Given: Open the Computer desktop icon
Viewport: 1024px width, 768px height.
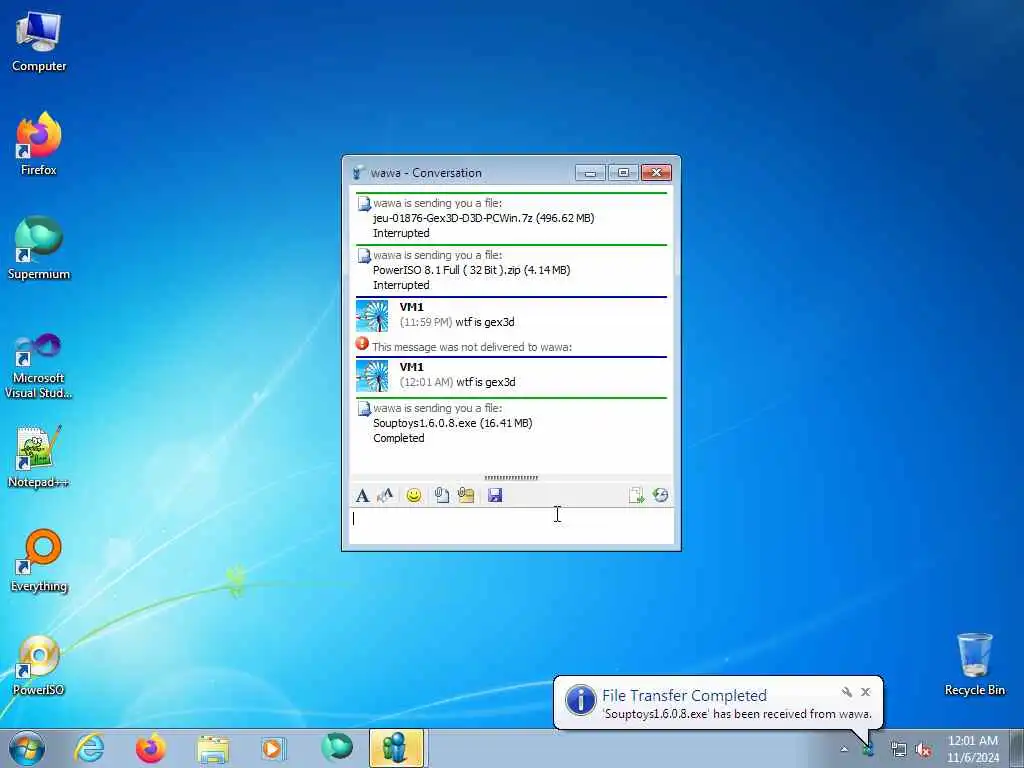Looking at the screenshot, I should coord(39,42).
